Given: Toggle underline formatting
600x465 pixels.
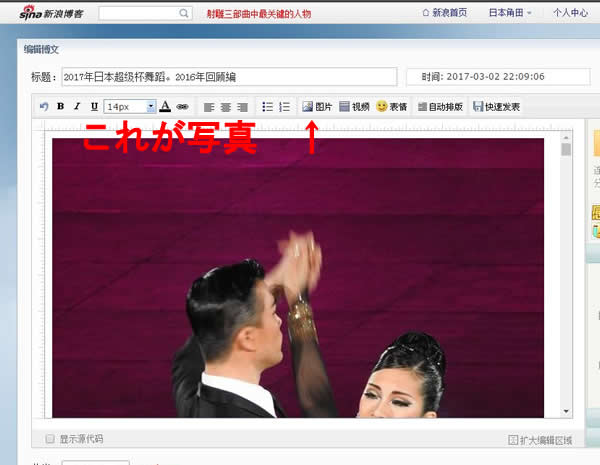Looking at the screenshot, I should tap(94, 106).
